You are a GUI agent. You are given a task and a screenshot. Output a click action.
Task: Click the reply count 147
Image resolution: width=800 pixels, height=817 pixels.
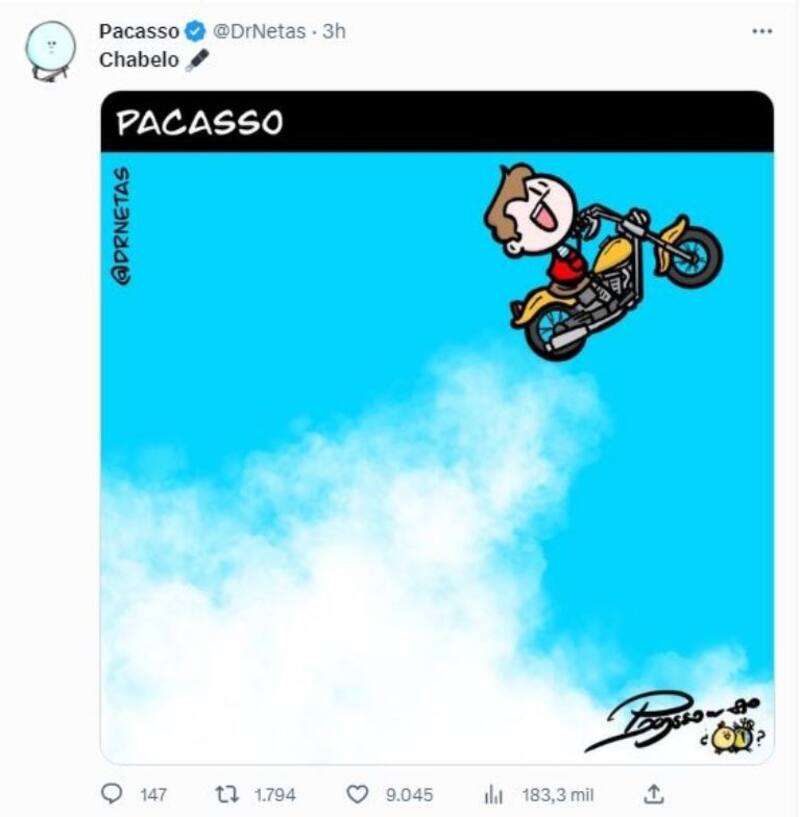pos(153,795)
